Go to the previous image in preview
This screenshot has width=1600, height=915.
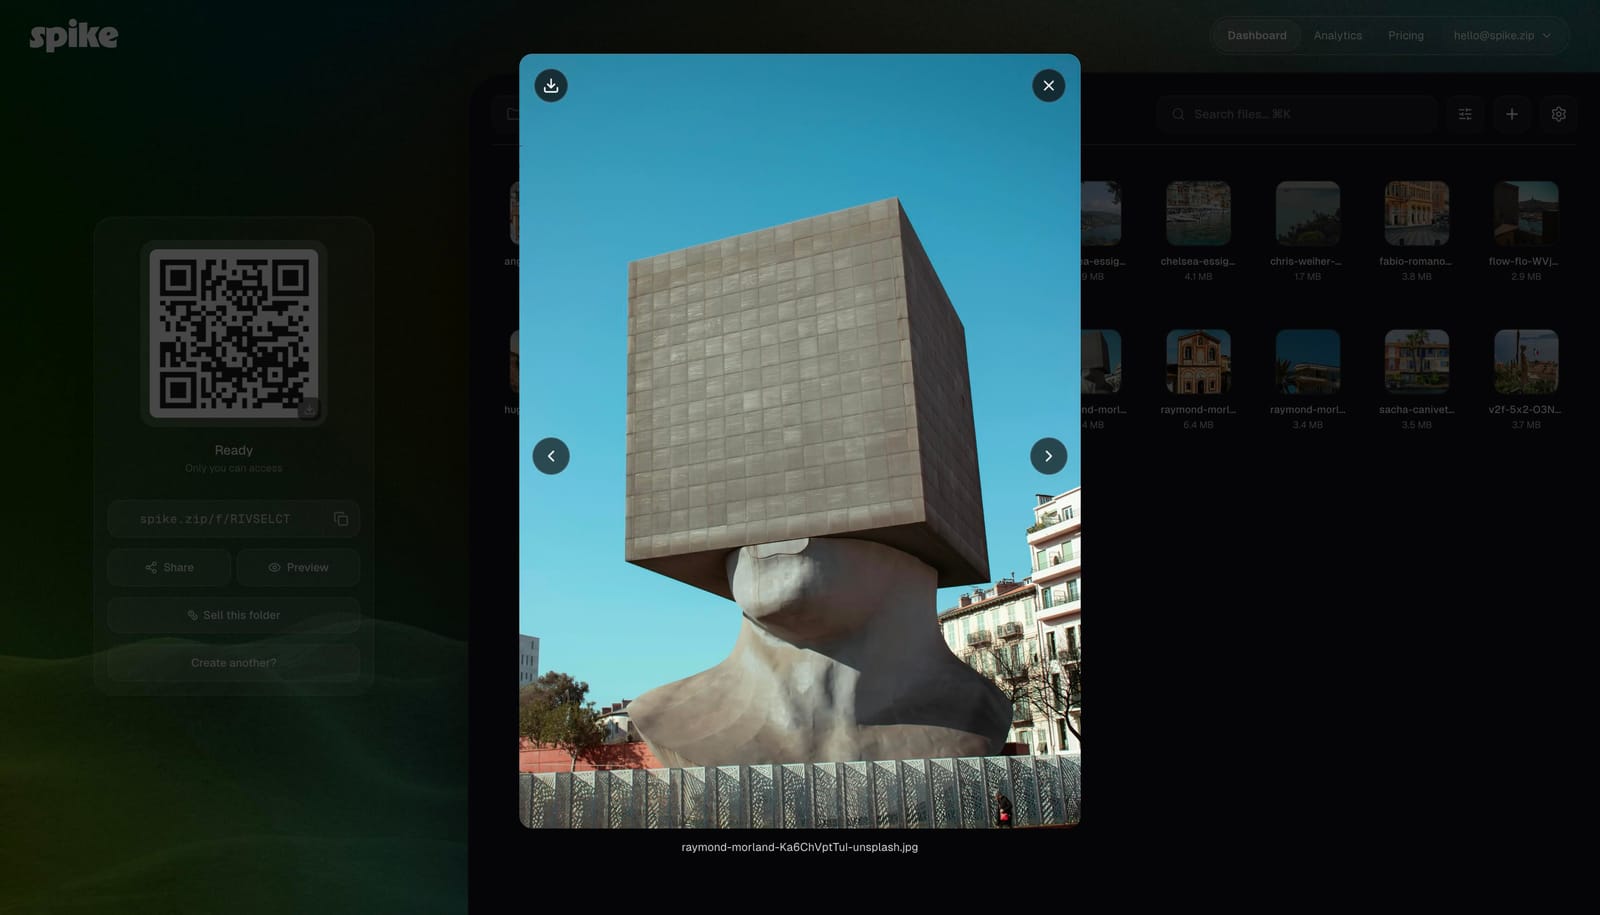tap(551, 456)
